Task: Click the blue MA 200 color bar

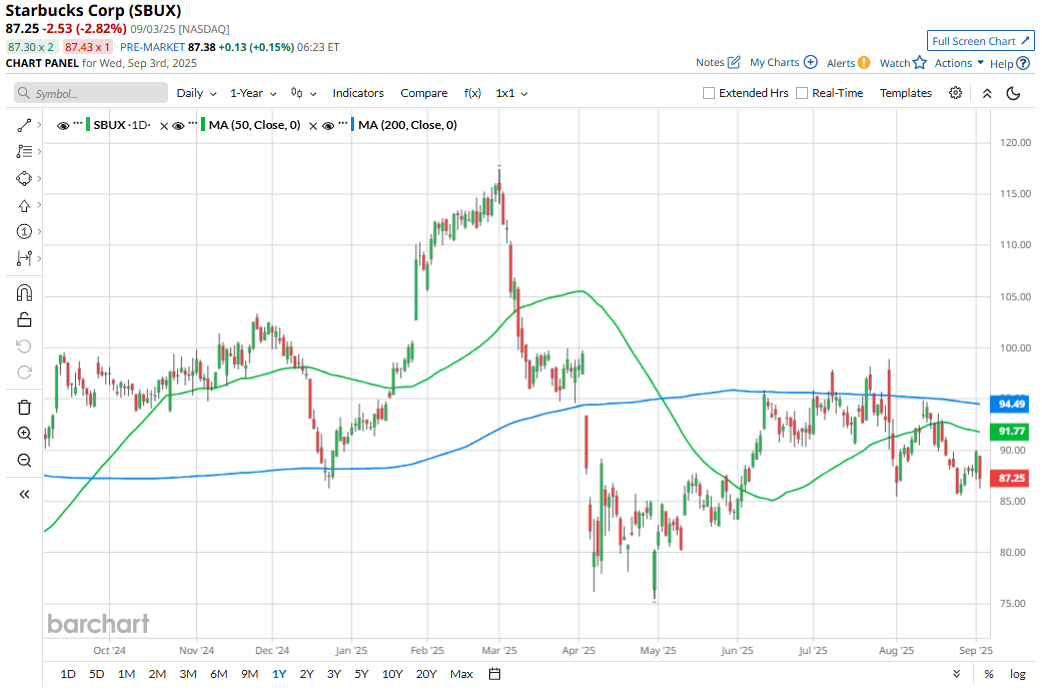Action: pos(352,124)
